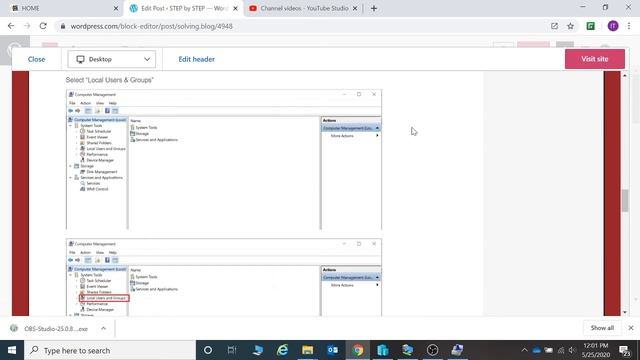Image resolution: width=640 pixels, height=360 pixels.
Task: Open the Action Center notifications icon
Action: point(625,350)
